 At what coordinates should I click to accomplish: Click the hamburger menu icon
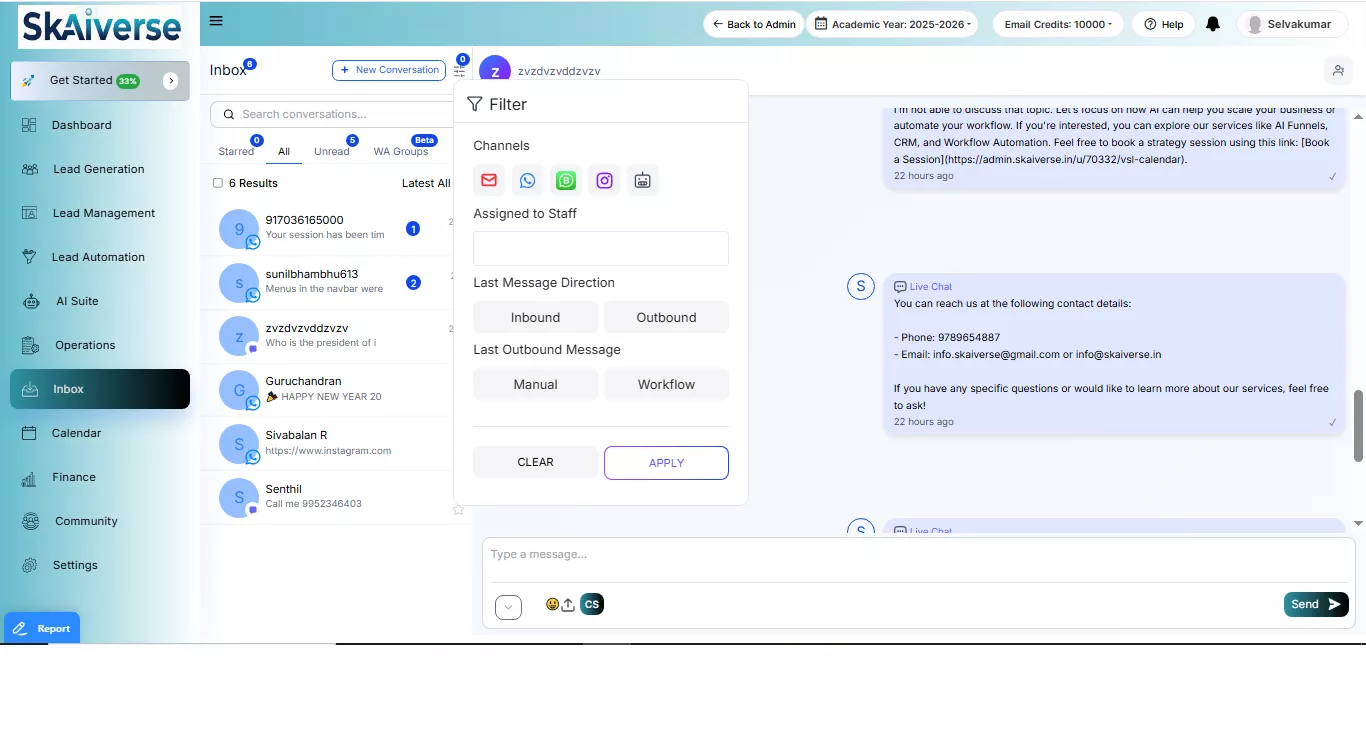click(x=216, y=21)
